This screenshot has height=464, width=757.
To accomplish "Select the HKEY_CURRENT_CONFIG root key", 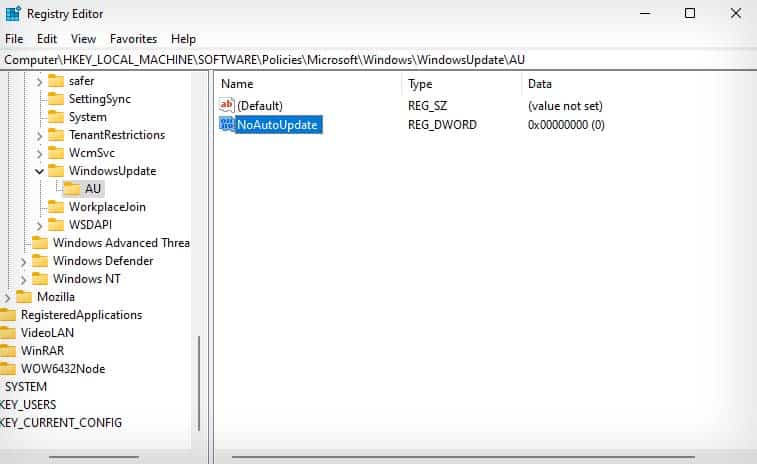I will click(x=61, y=422).
